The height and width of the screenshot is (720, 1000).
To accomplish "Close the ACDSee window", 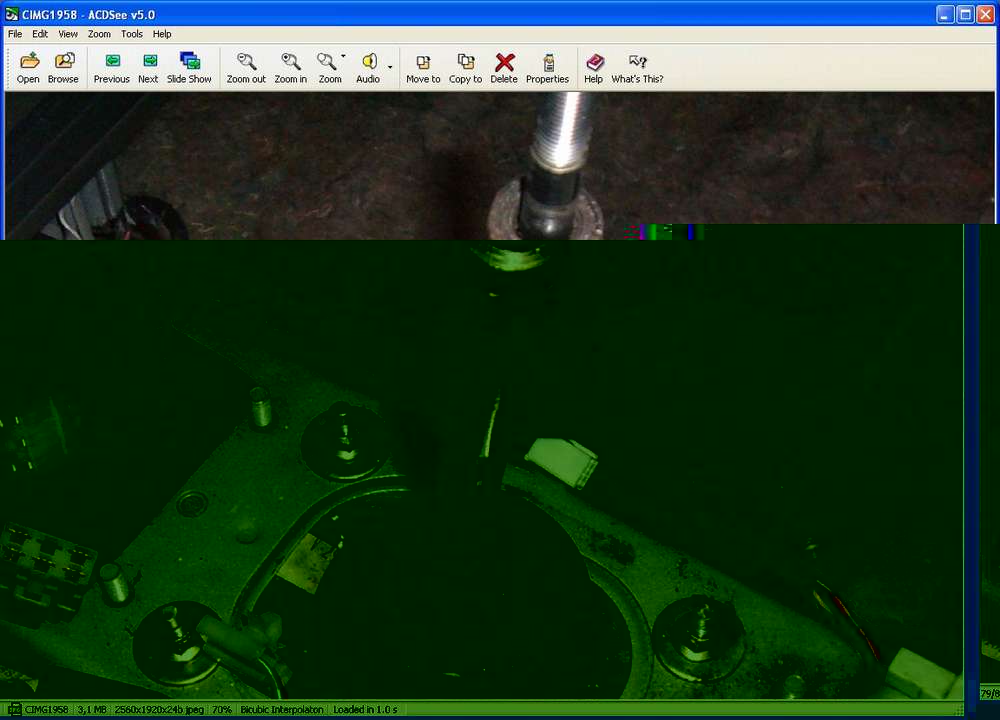I will pyautogui.click(x=985, y=15).
